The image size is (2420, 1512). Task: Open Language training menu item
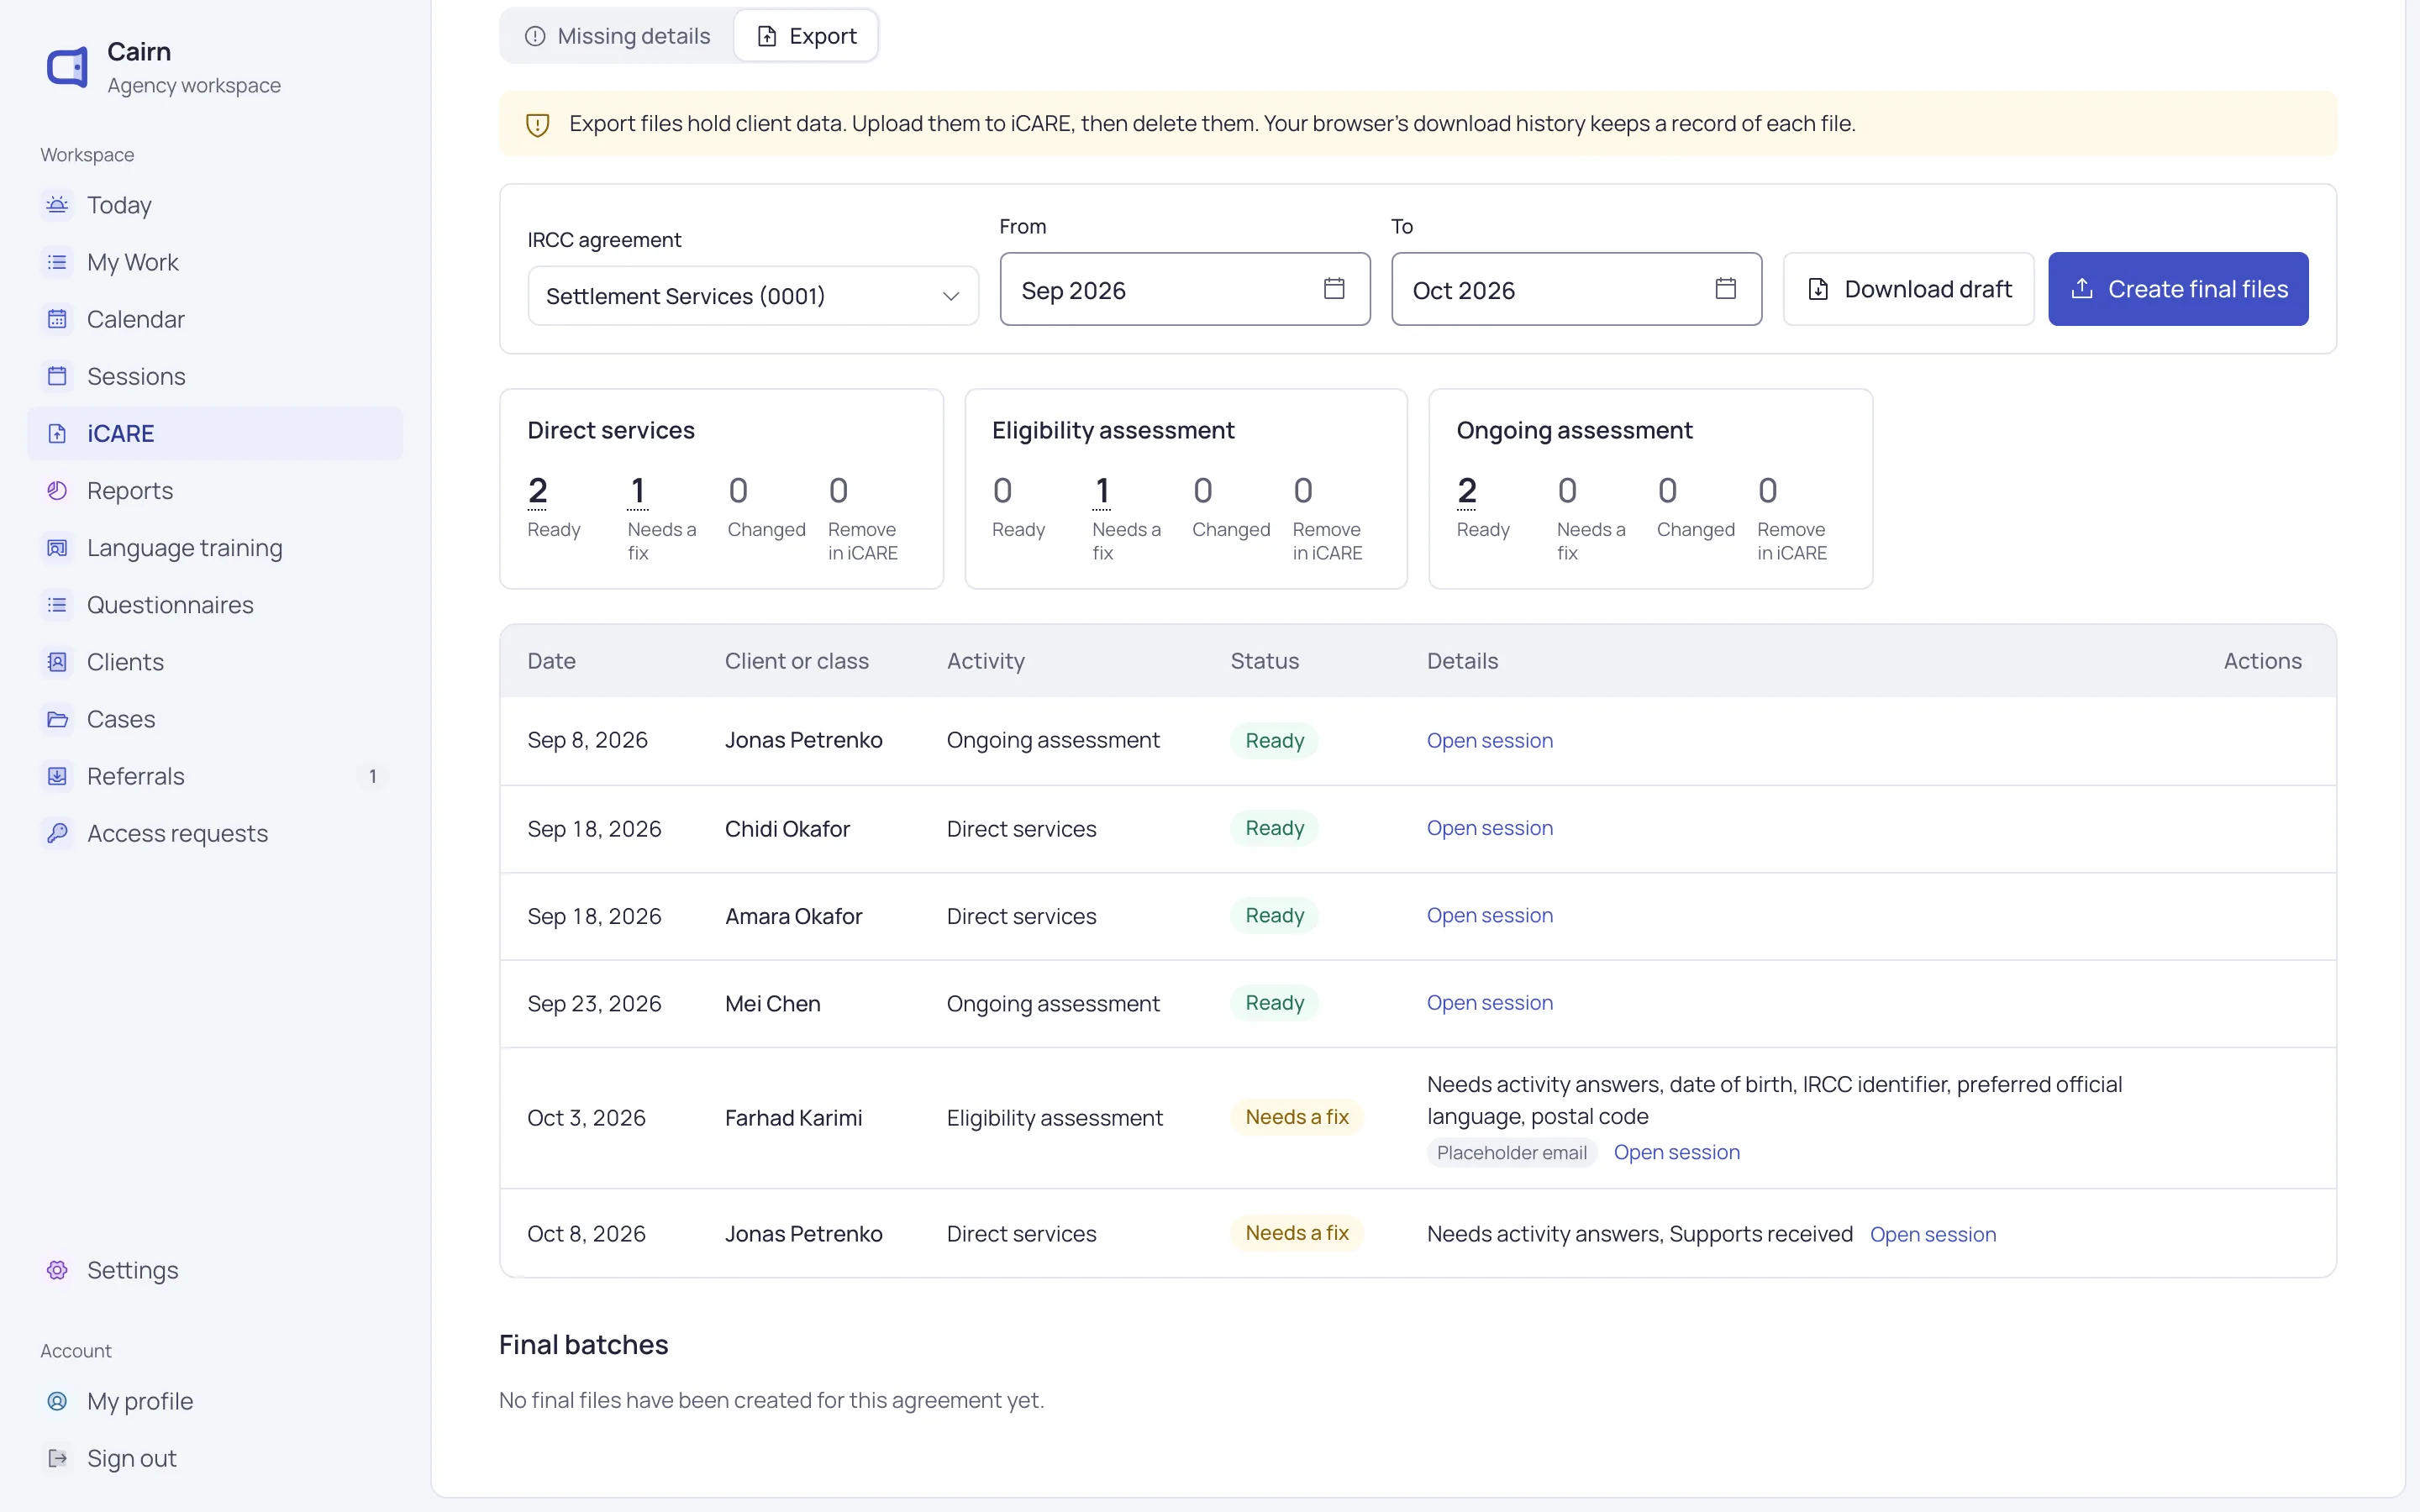[x=215, y=547]
